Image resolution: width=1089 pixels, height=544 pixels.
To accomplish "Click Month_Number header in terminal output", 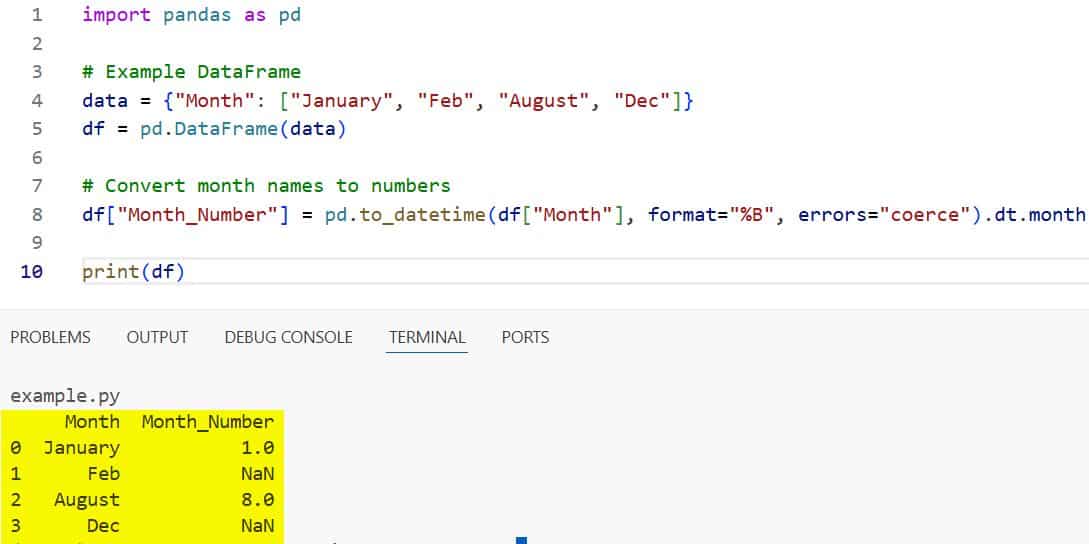I will point(208,422).
